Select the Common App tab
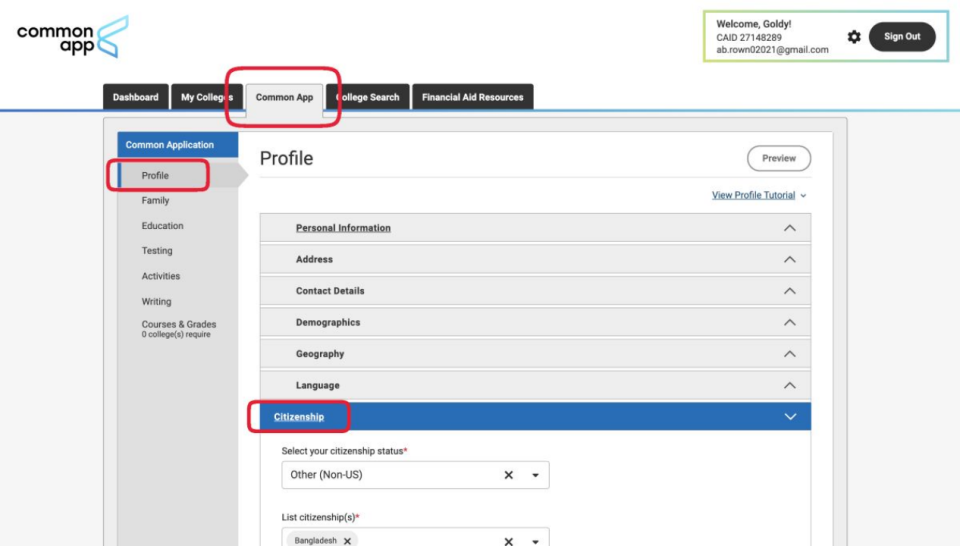Image resolution: width=960 pixels, height=546 pixels. (x=284, y=97)
